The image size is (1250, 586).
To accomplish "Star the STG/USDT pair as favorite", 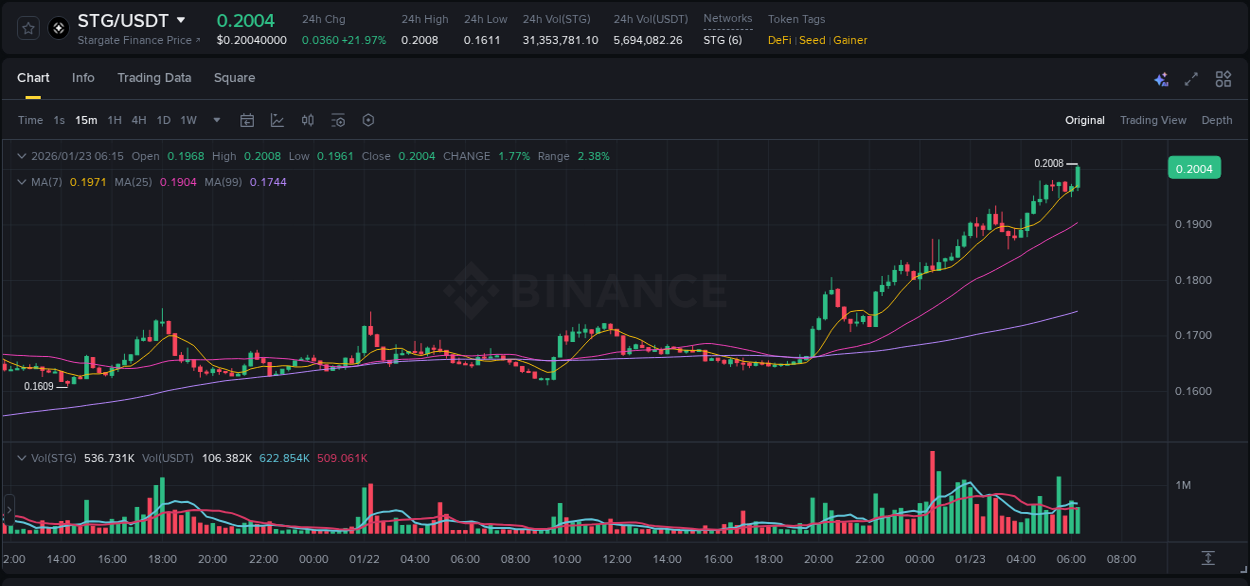I will (x=27, y=28).
